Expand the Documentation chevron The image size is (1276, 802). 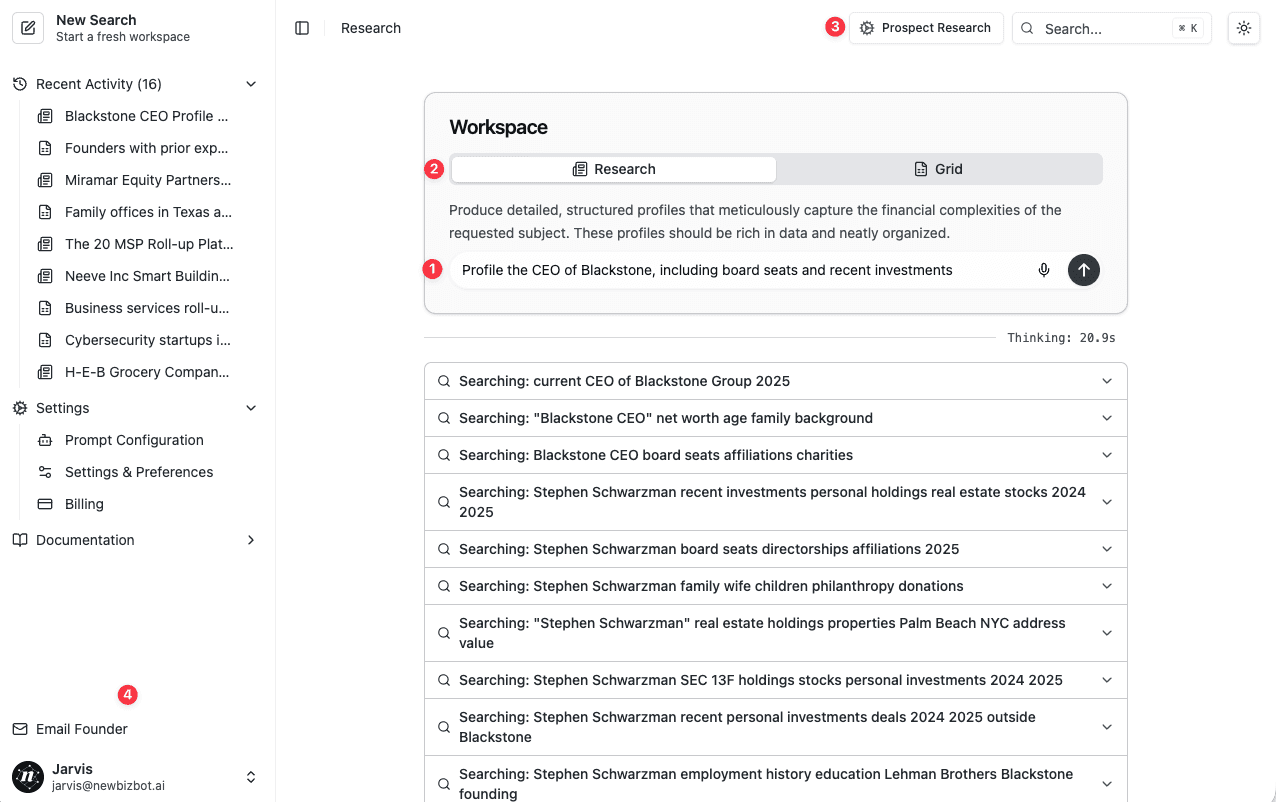(251, 539)
